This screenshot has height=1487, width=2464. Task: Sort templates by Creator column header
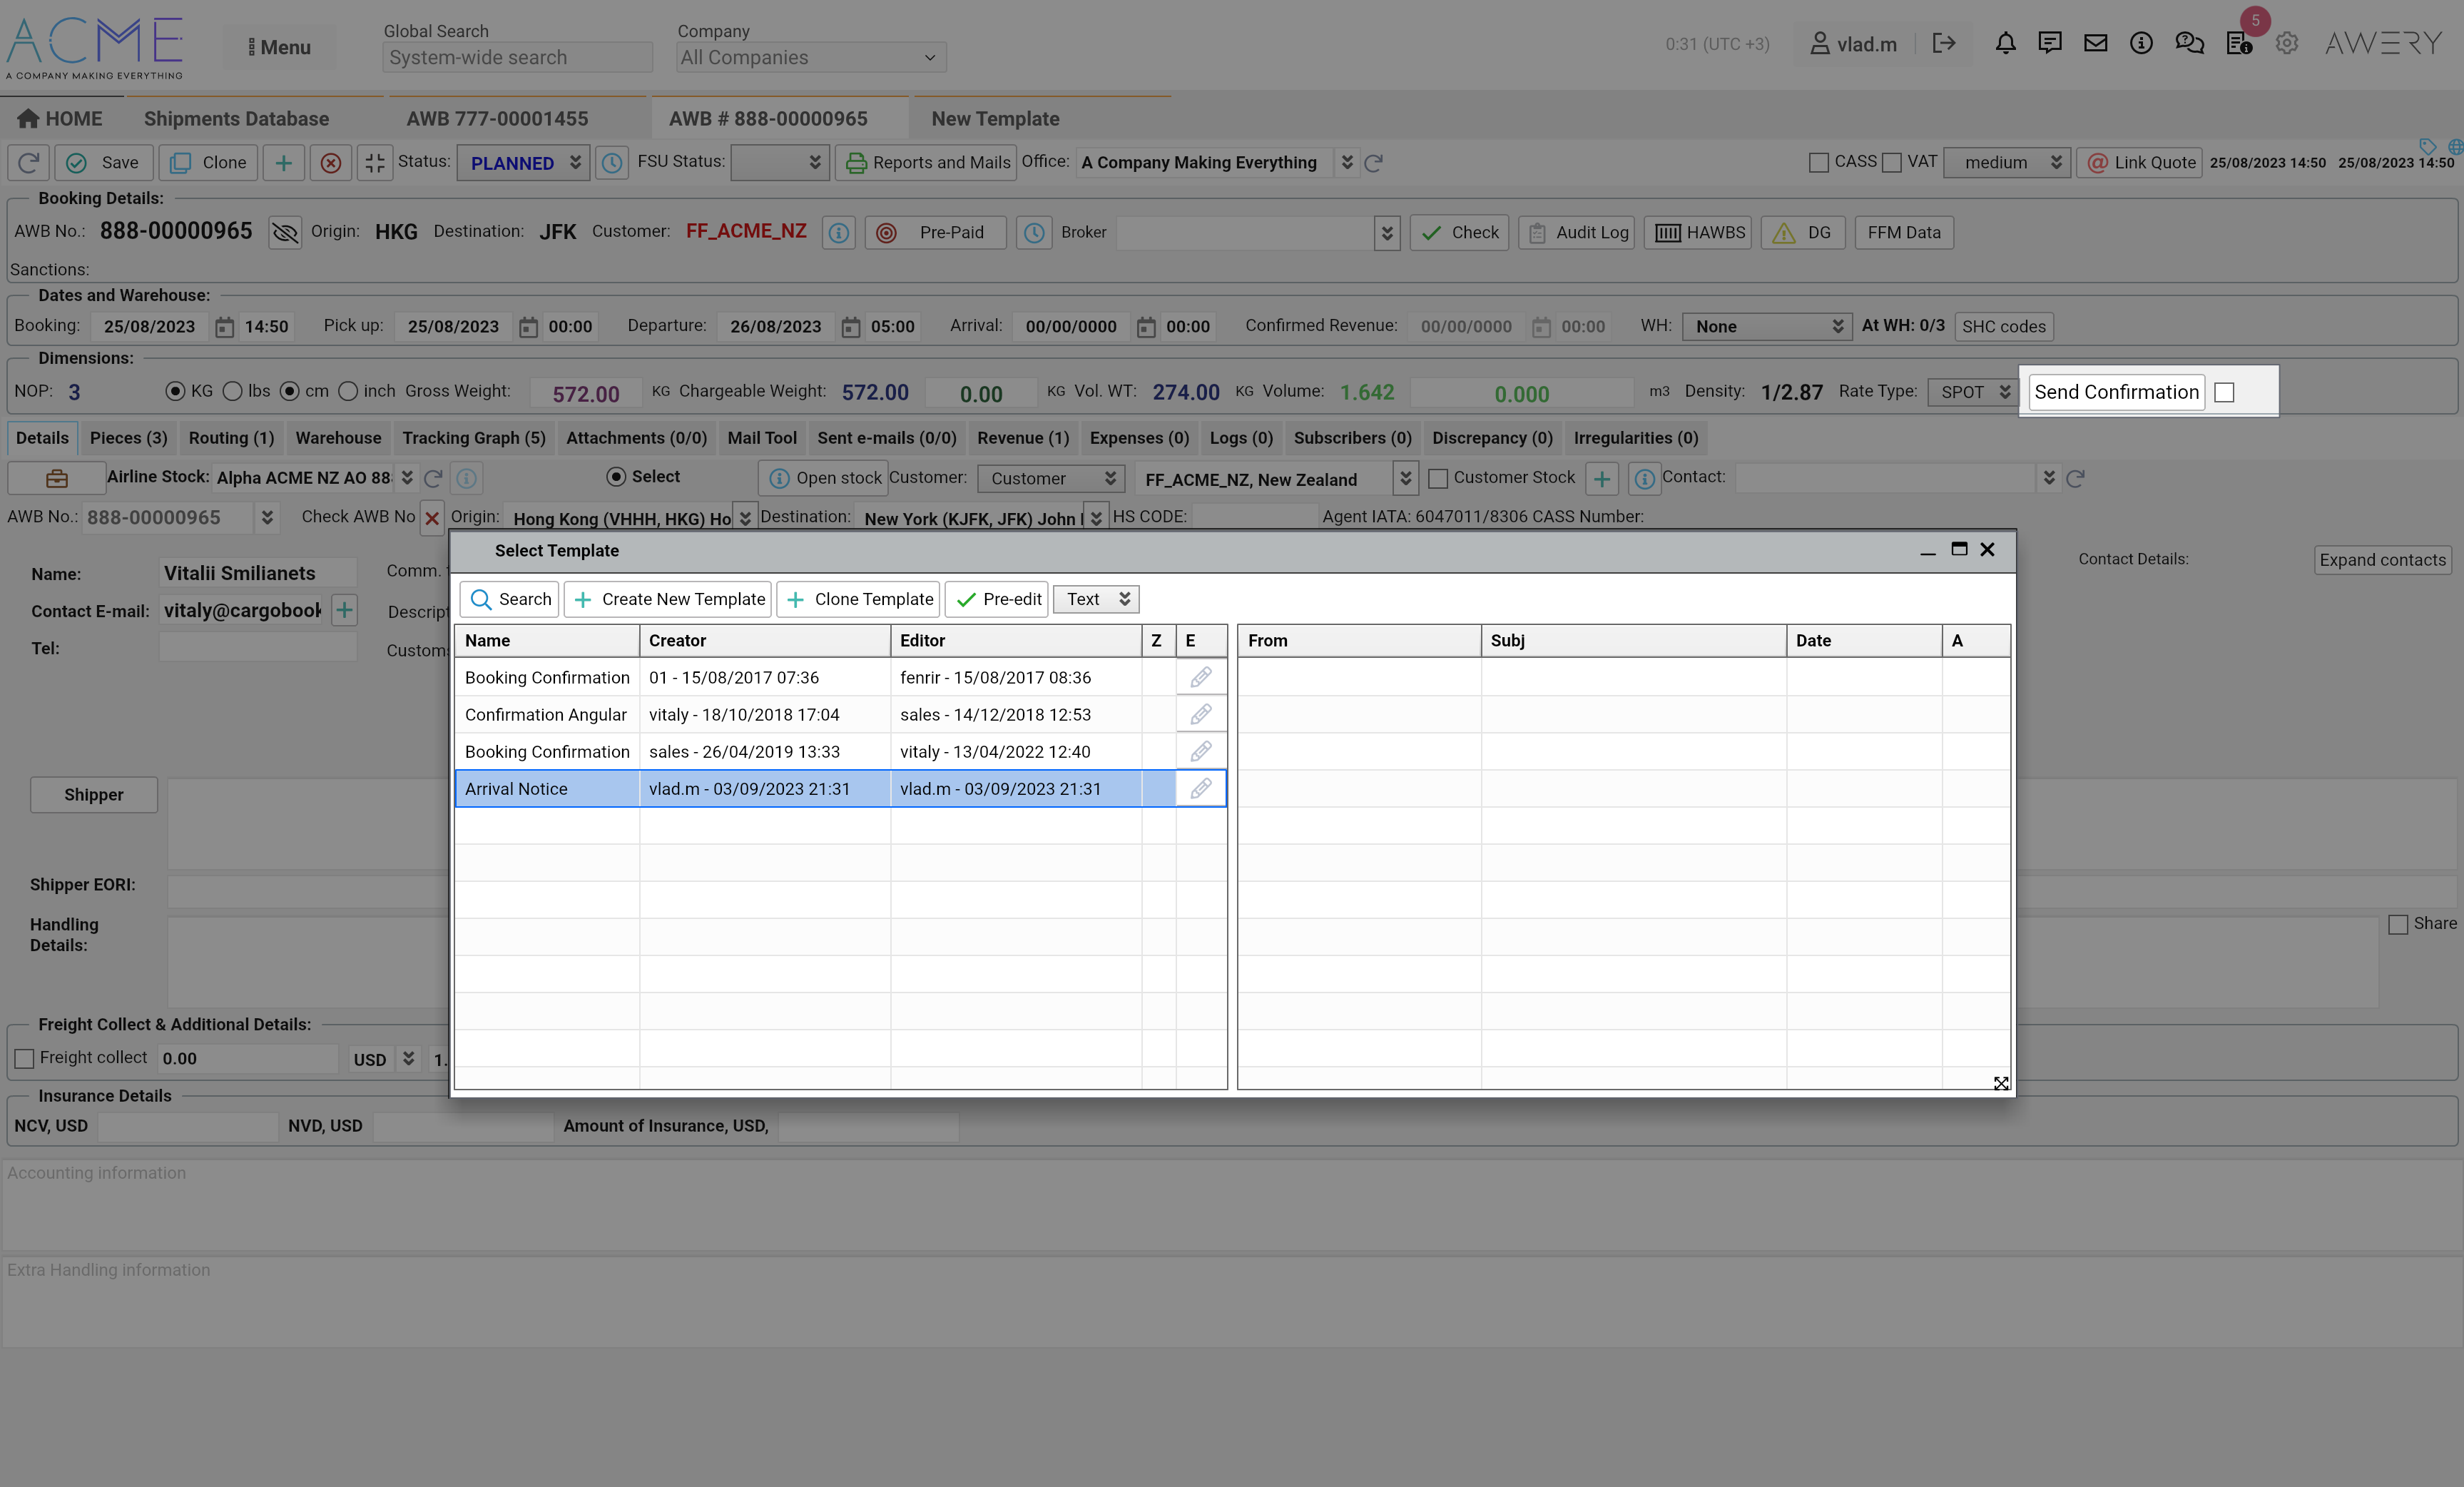tap(764, 641)
